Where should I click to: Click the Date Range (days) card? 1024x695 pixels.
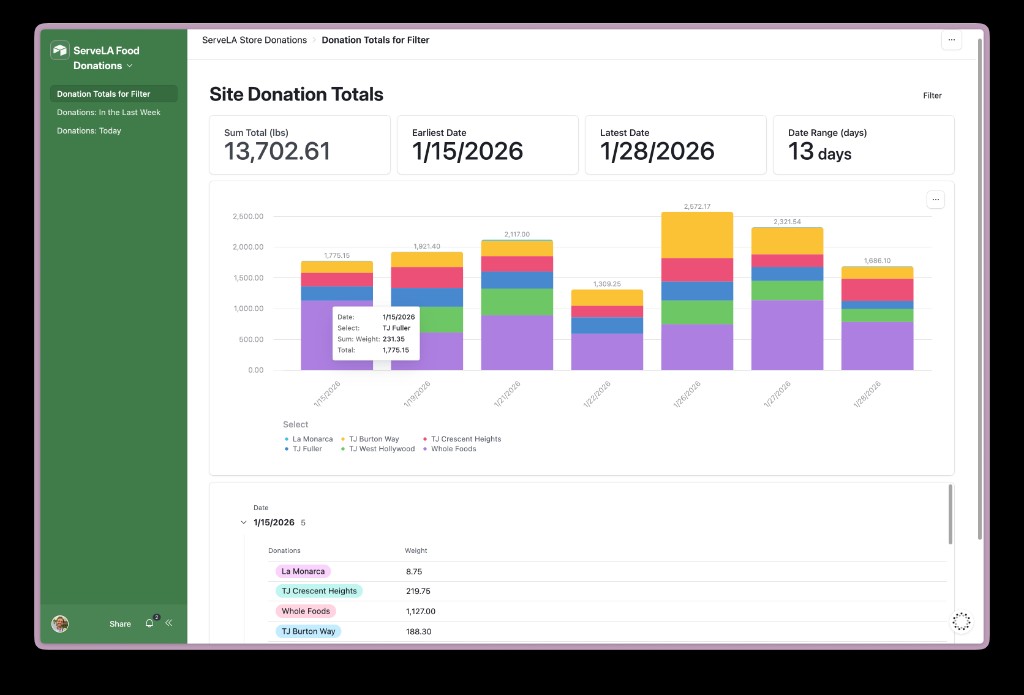[x=863, y=145]
